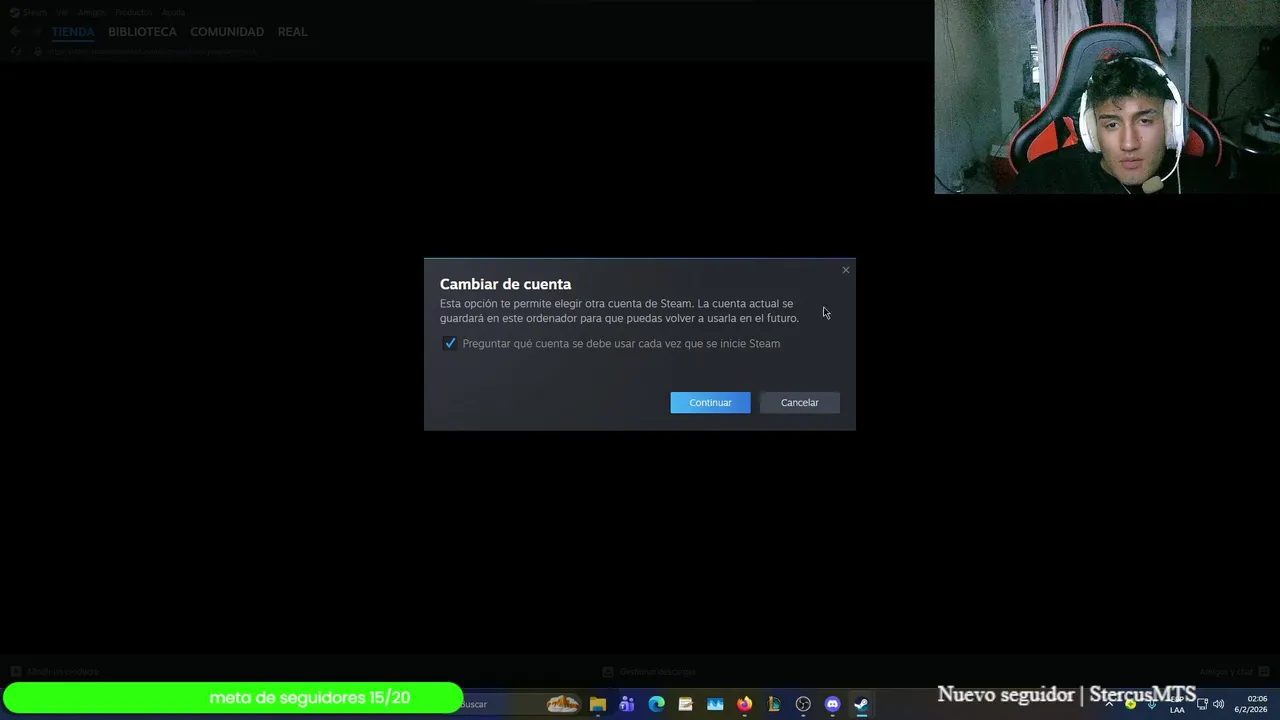The width and height of the screenshot is (1280, 720).
Task: Reload the Steam store page
Action: (x=17, y=51)
